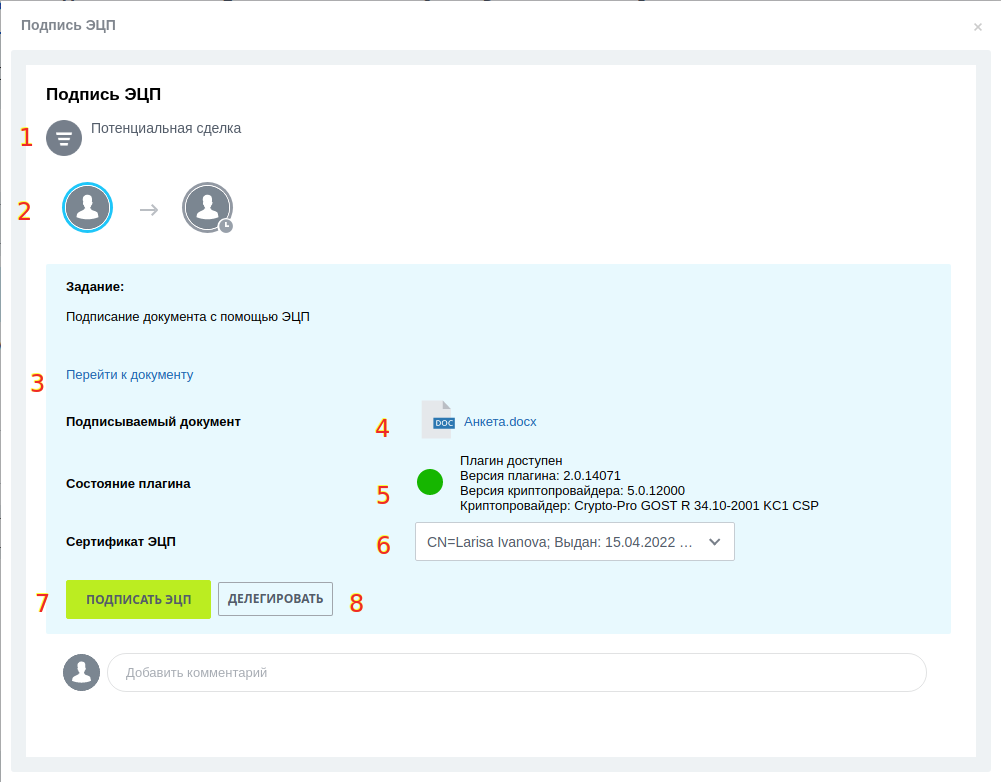The width and height of the screenshot is (1001, 782).
Task: Click the green plugin status indicator
Action: pos(430,482)
